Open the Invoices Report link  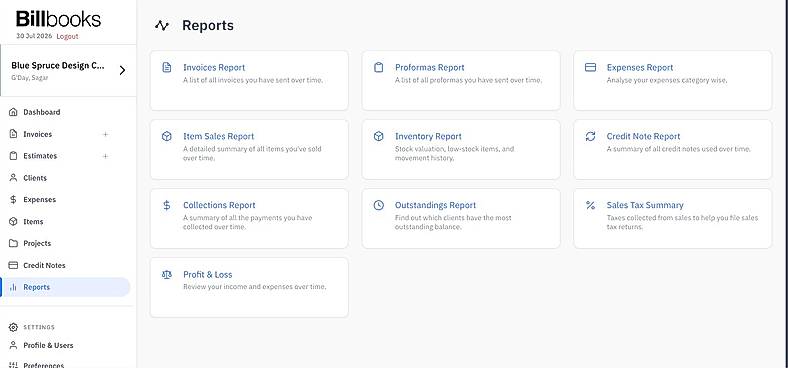[x=214, y=67]
